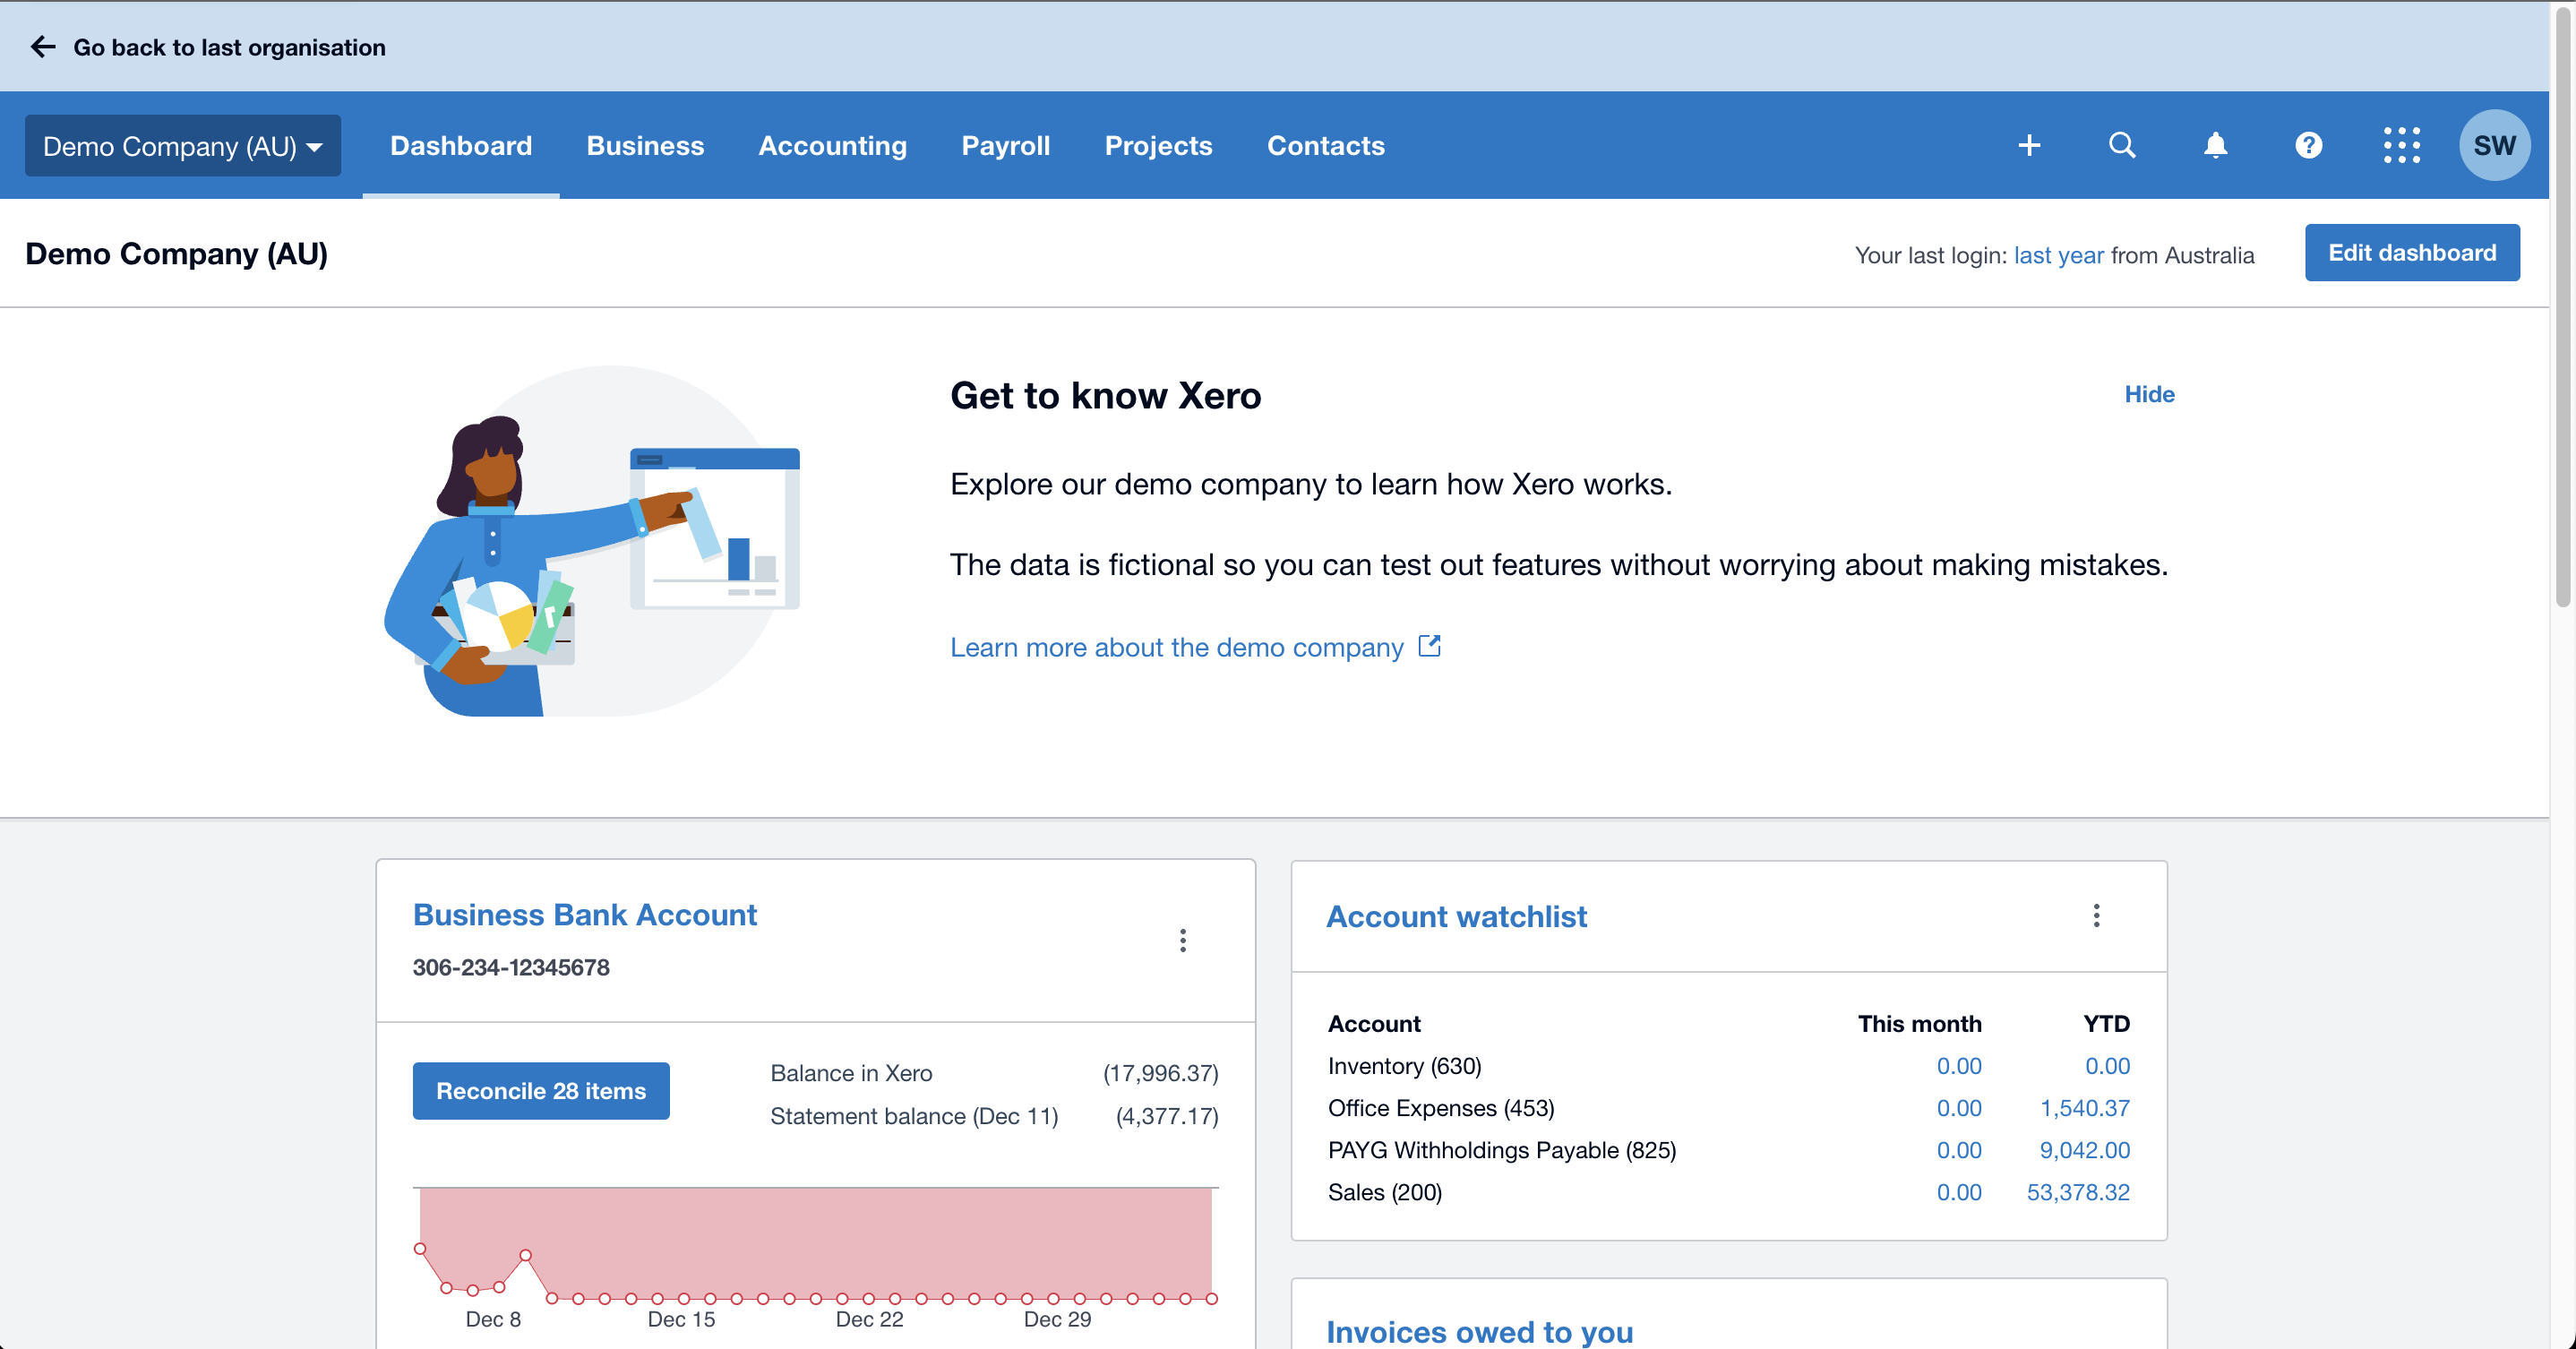Screen dimensions: 2576x1349
Task: Open the Account watchlist options menu
Action: point(2097,916)
